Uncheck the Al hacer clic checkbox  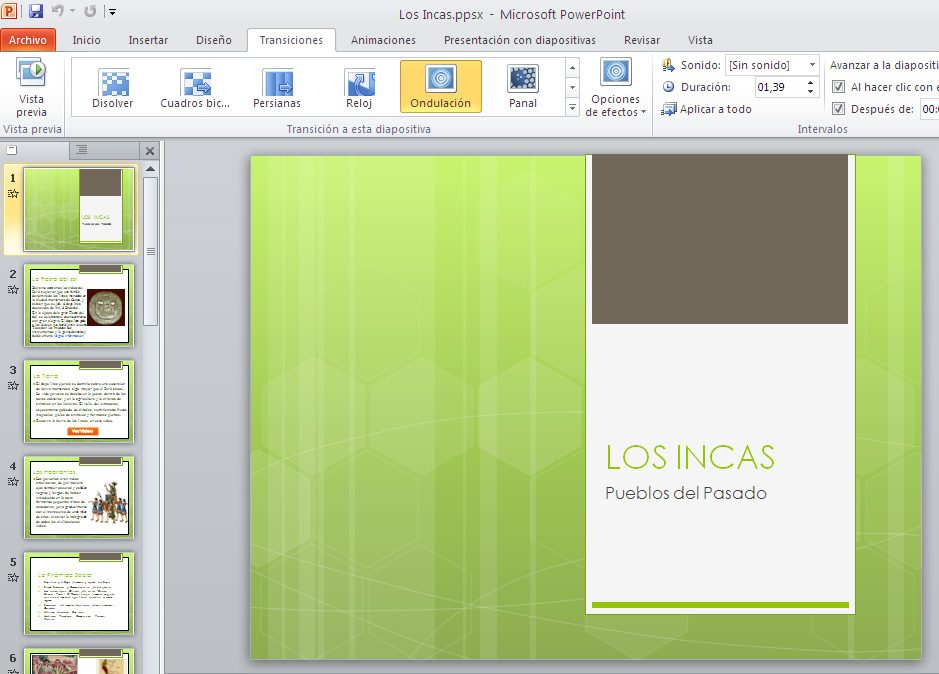click(x=838, y=87)
